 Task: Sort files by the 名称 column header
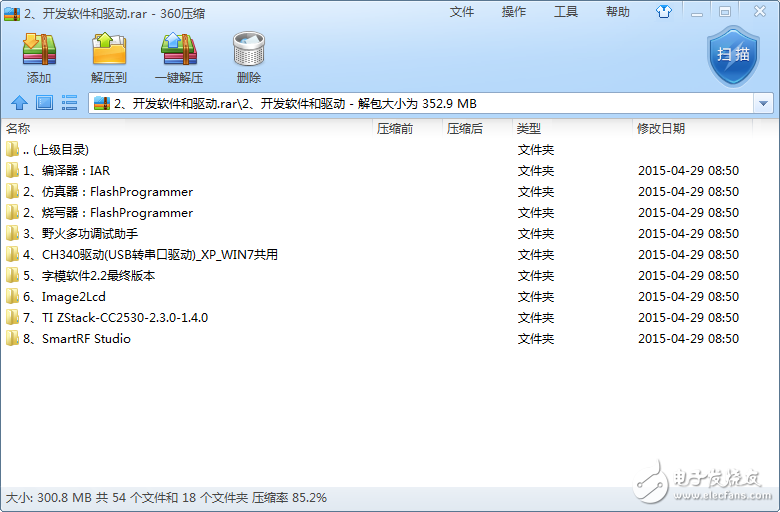[18, 129]
